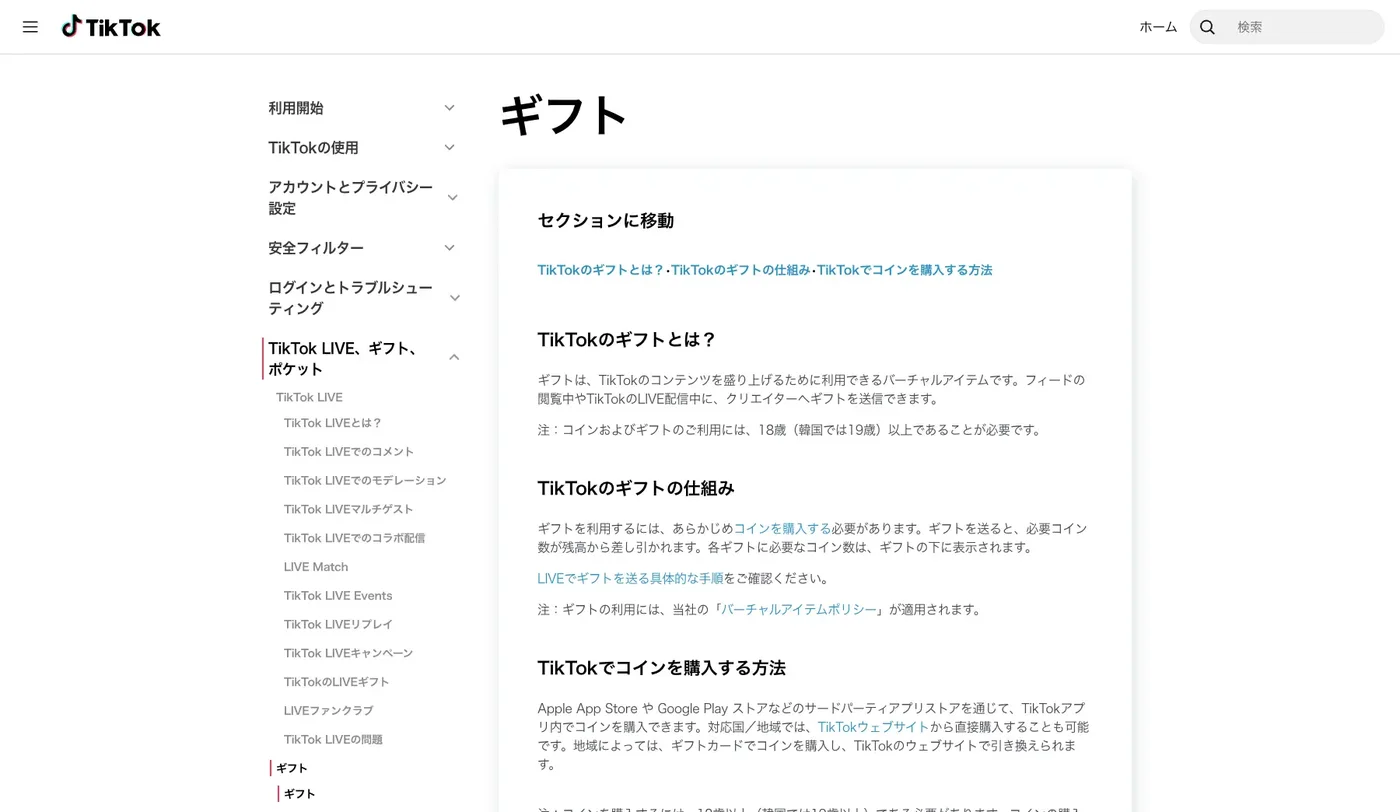1400x812 pixels.
Task: Open TikTok LIVEでのコメント page
Action: 349,452
